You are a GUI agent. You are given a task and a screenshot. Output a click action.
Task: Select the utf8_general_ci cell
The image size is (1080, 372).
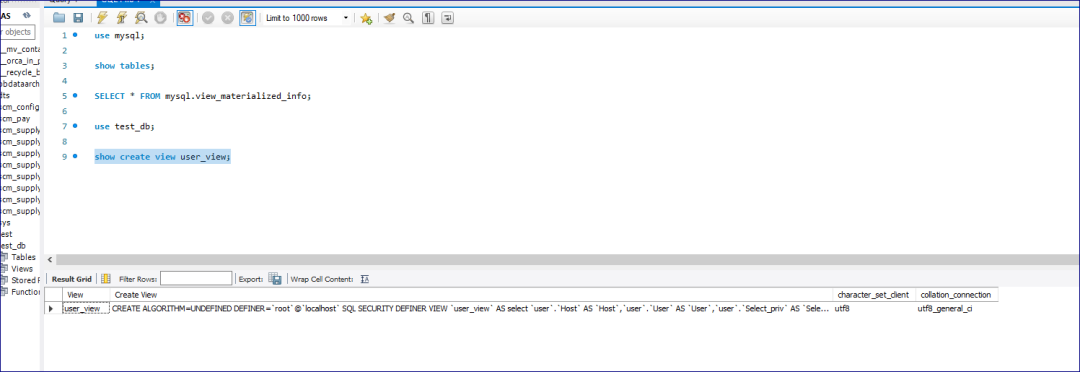click(957, 309)
